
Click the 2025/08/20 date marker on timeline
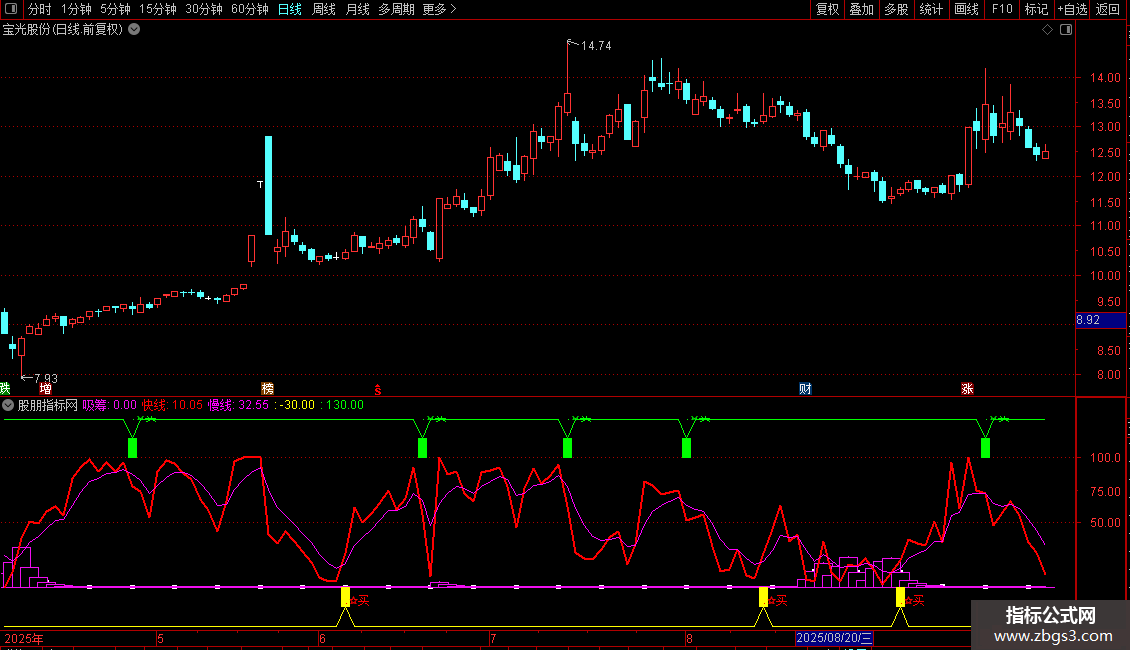tap(835, 638)
